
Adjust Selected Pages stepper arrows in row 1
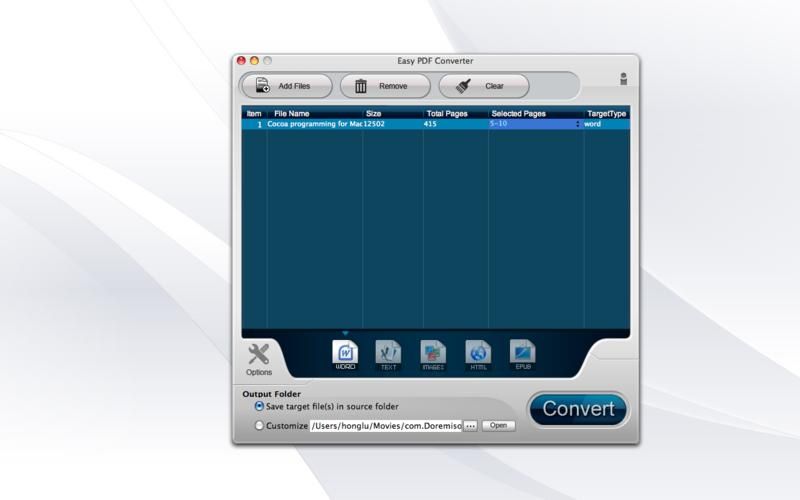click(x=578, y=124)
